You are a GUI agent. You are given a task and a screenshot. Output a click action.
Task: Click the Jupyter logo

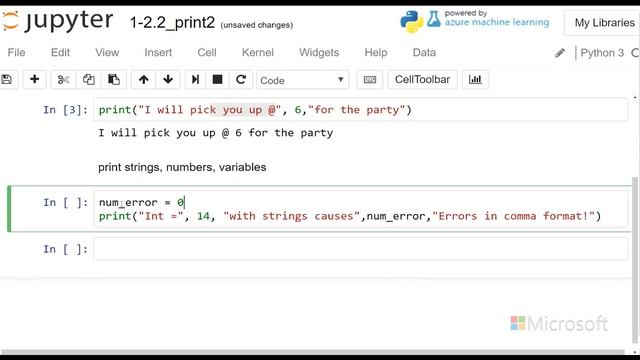pos(57,20)
